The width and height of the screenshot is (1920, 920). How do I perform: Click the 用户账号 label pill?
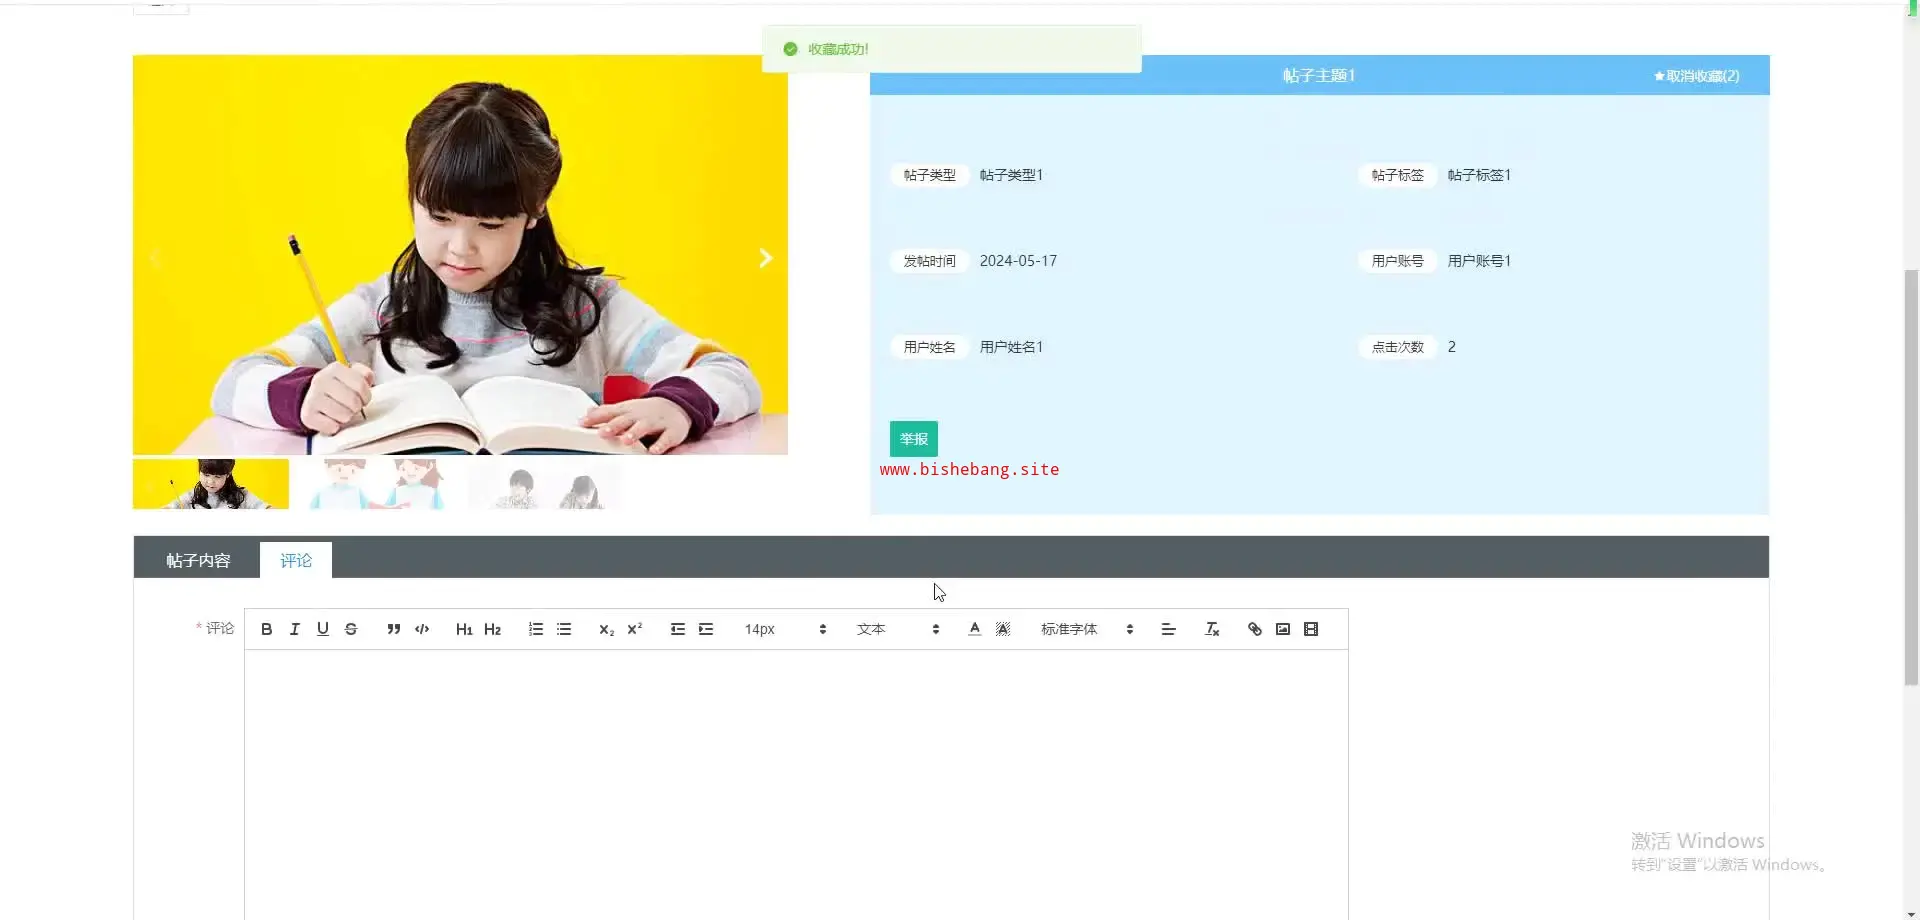click(x=1398, y=261)
